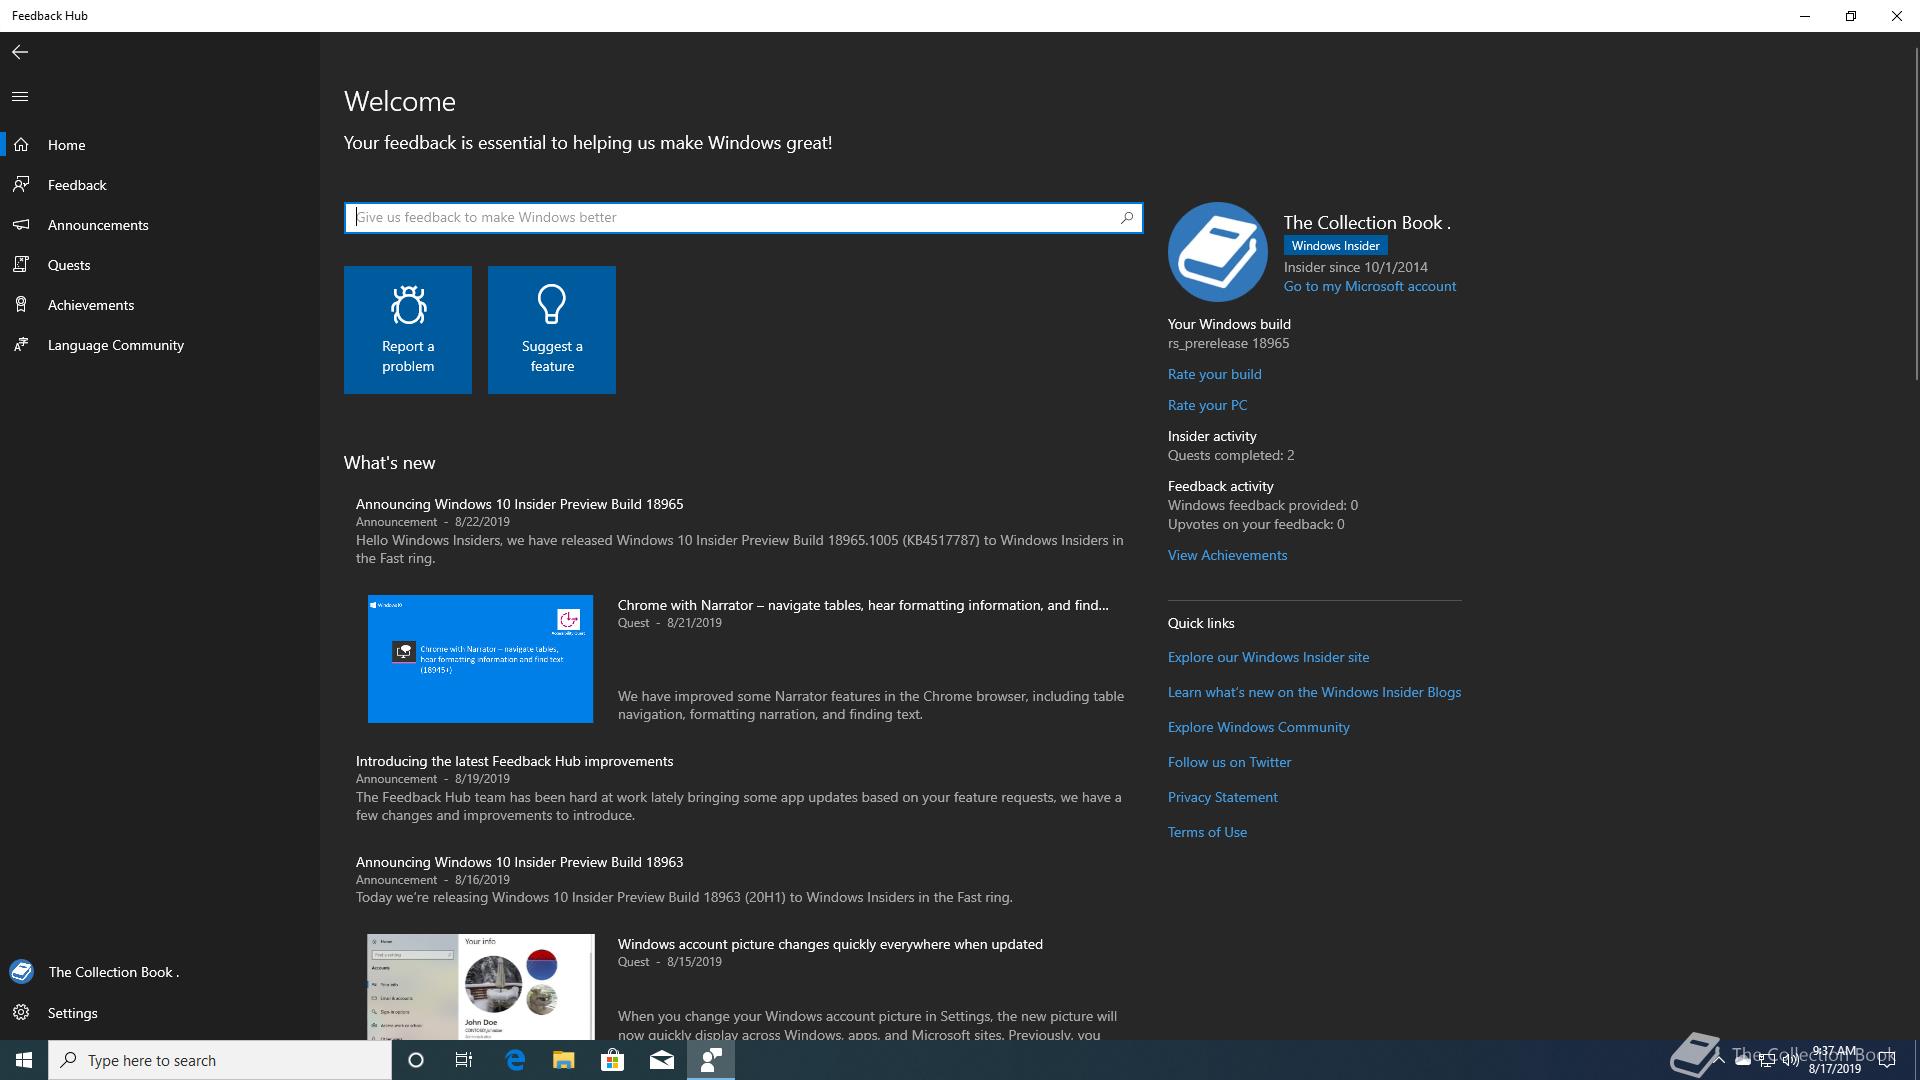Click the Windows Insider badge

click(1335, 246)
